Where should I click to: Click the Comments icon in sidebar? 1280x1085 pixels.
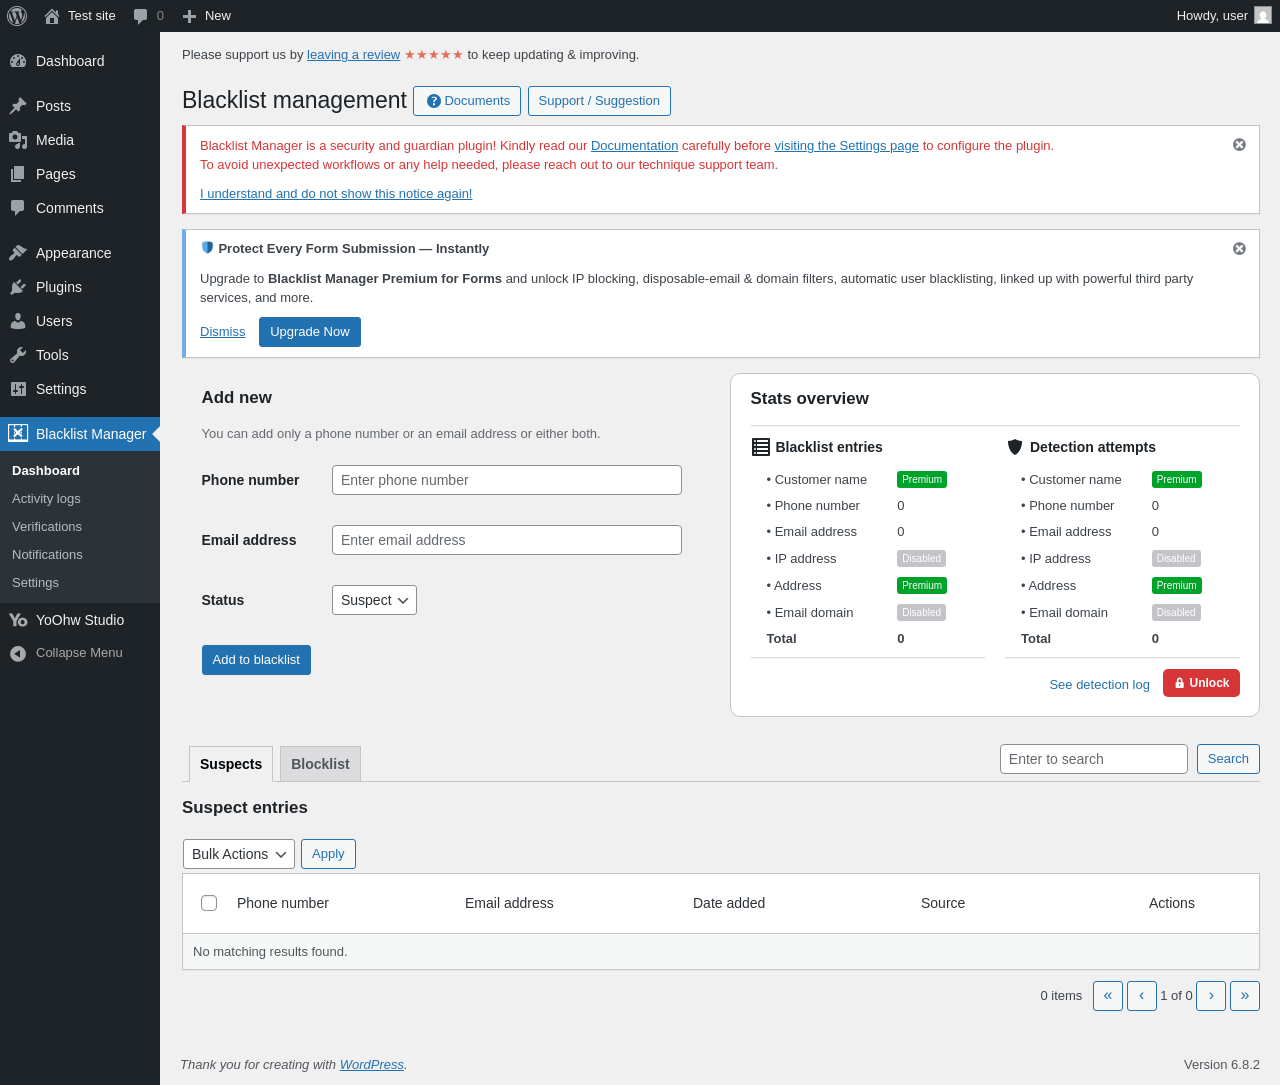coord(18,208)
